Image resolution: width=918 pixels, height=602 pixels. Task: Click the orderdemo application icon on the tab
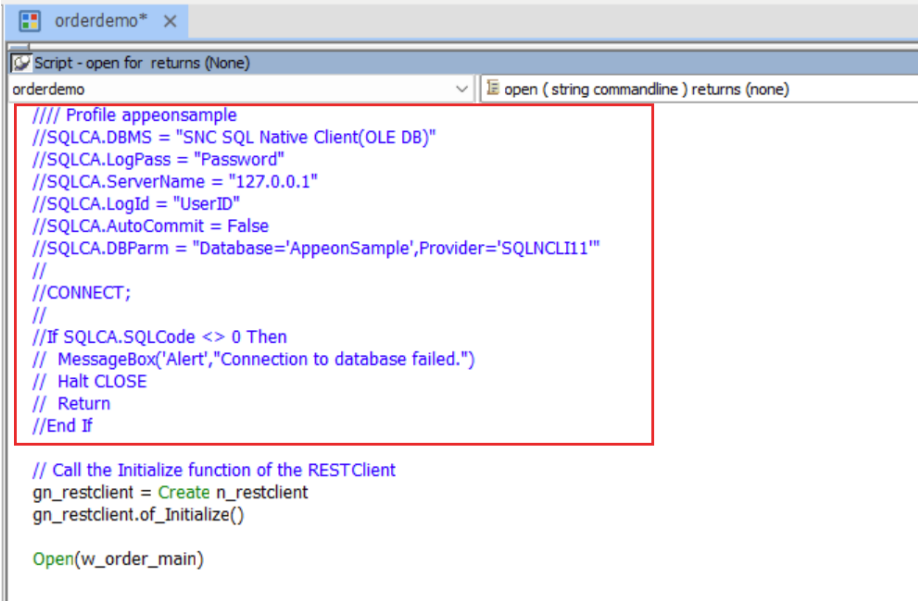29,21
